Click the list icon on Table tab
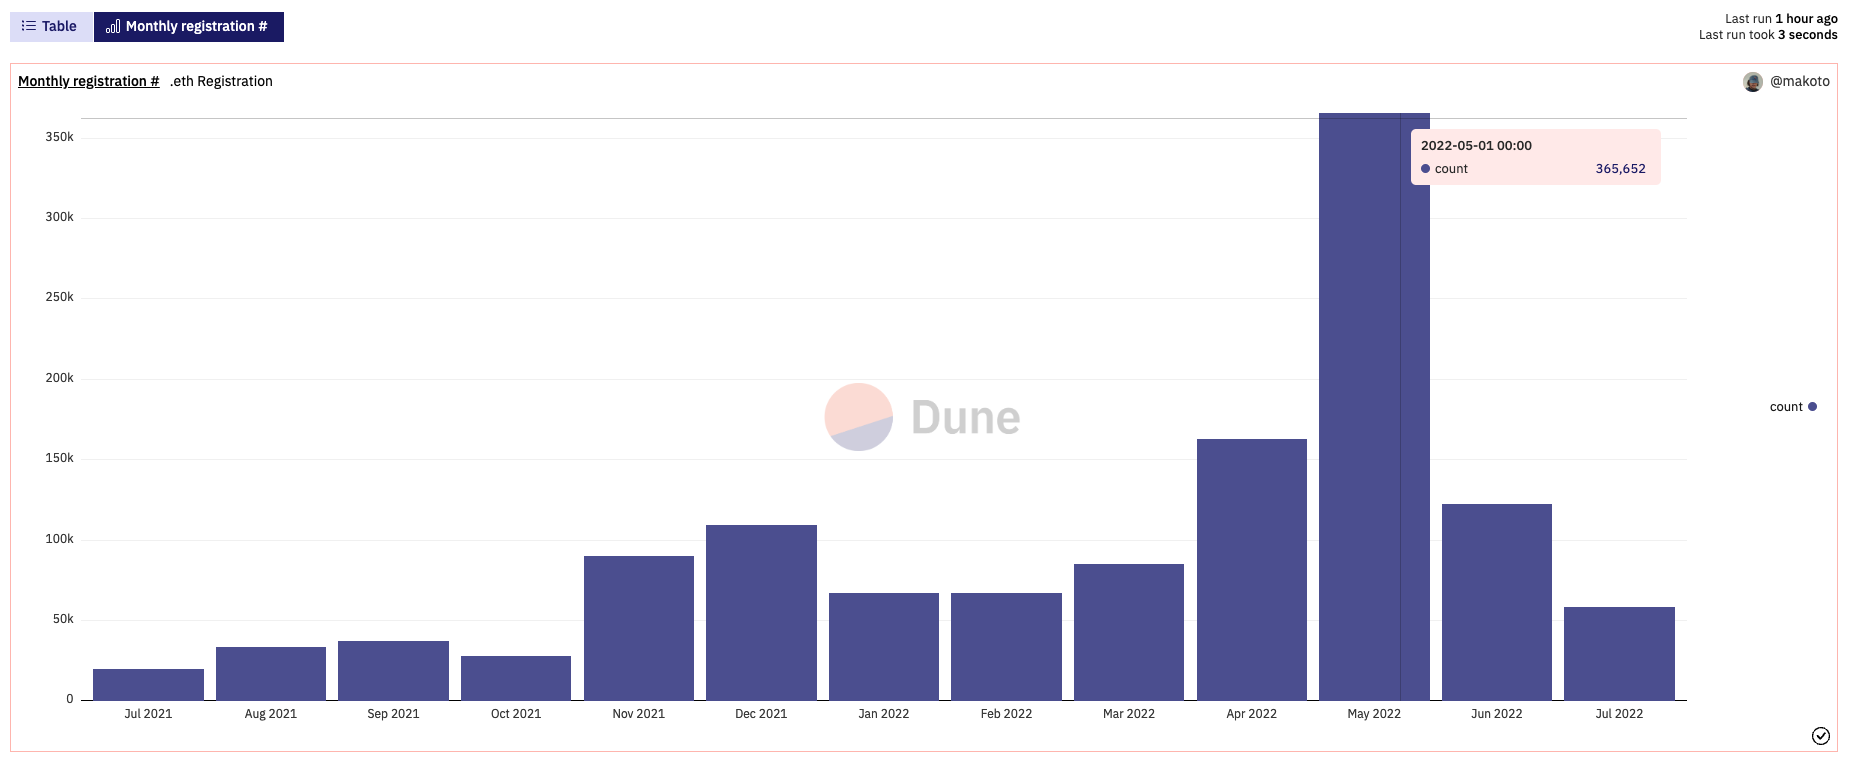1849x762 pixels. pyautogui.click(x=29, y=27)
